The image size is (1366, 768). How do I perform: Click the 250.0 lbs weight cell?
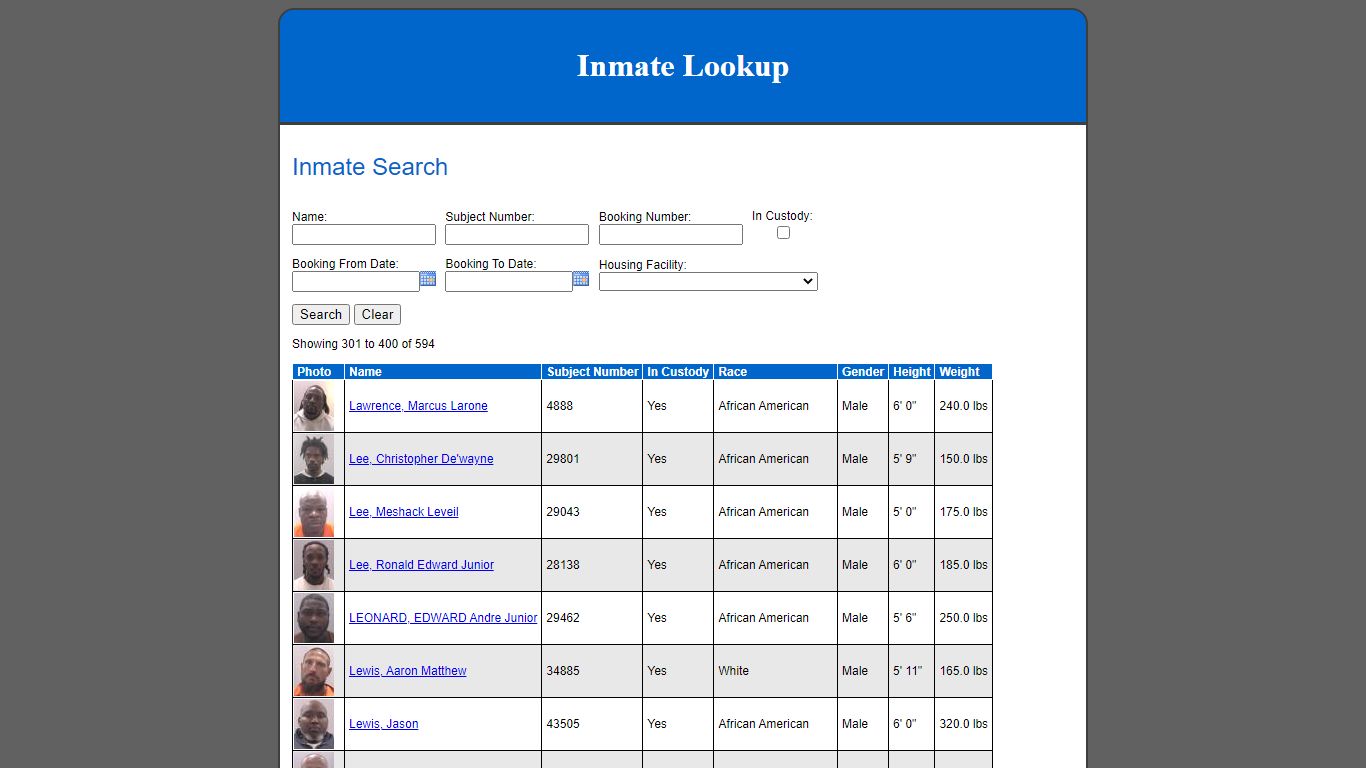tap(963, 618)
